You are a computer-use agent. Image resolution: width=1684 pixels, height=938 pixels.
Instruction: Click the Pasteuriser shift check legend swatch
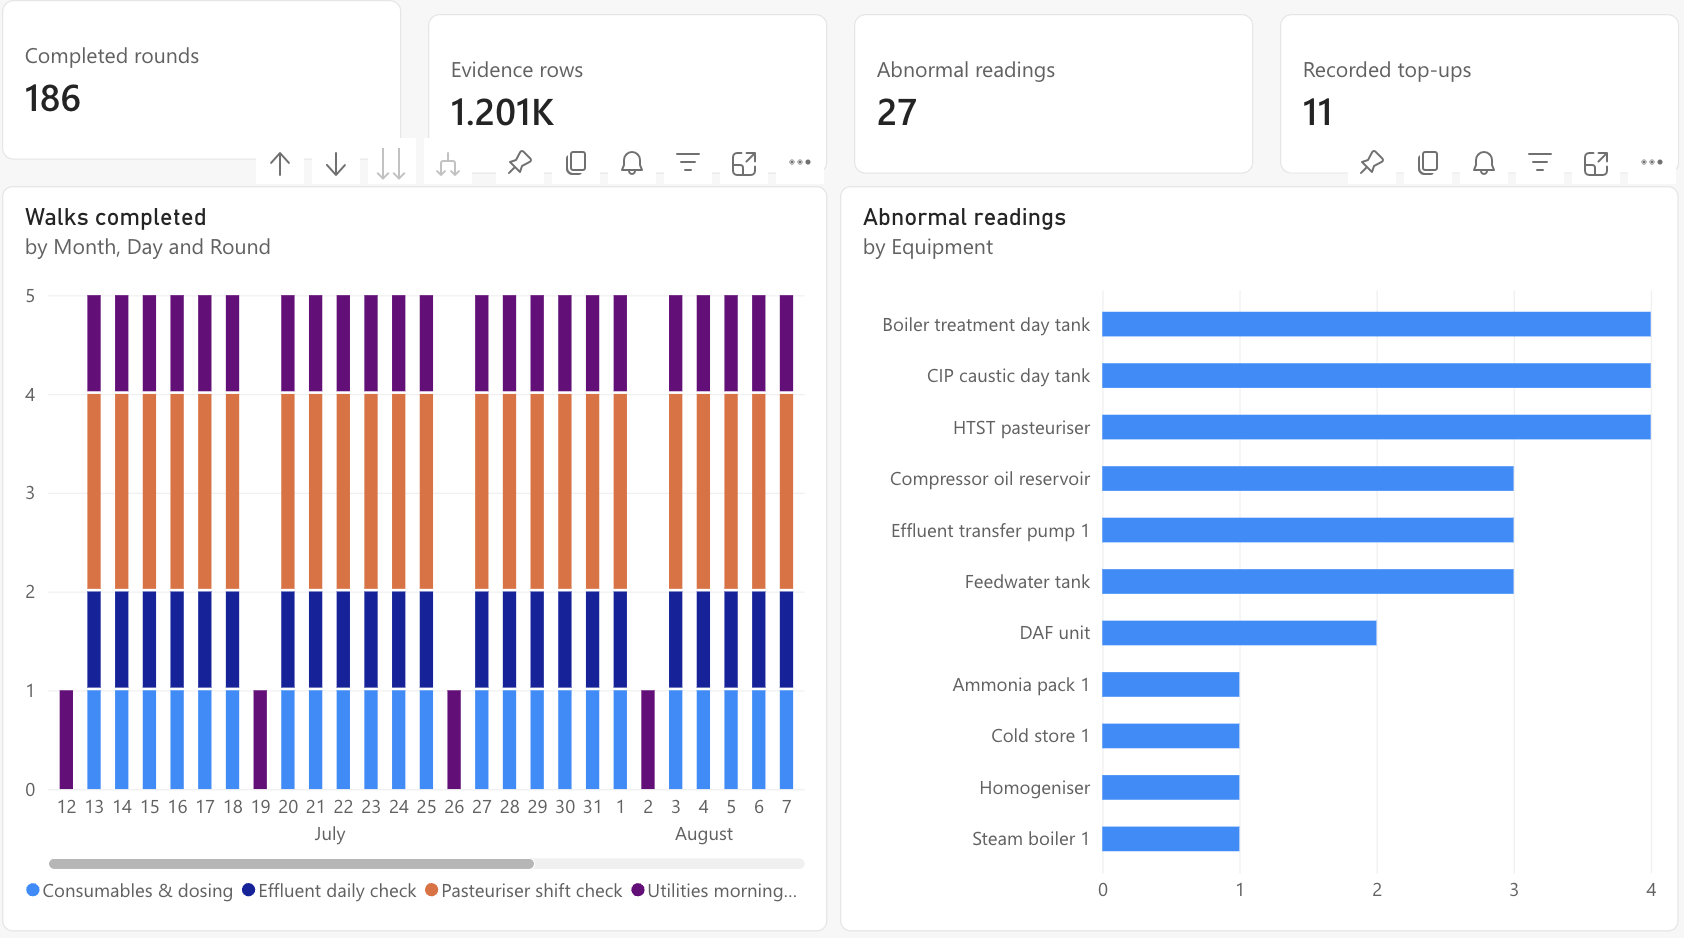tap(432, 890)
